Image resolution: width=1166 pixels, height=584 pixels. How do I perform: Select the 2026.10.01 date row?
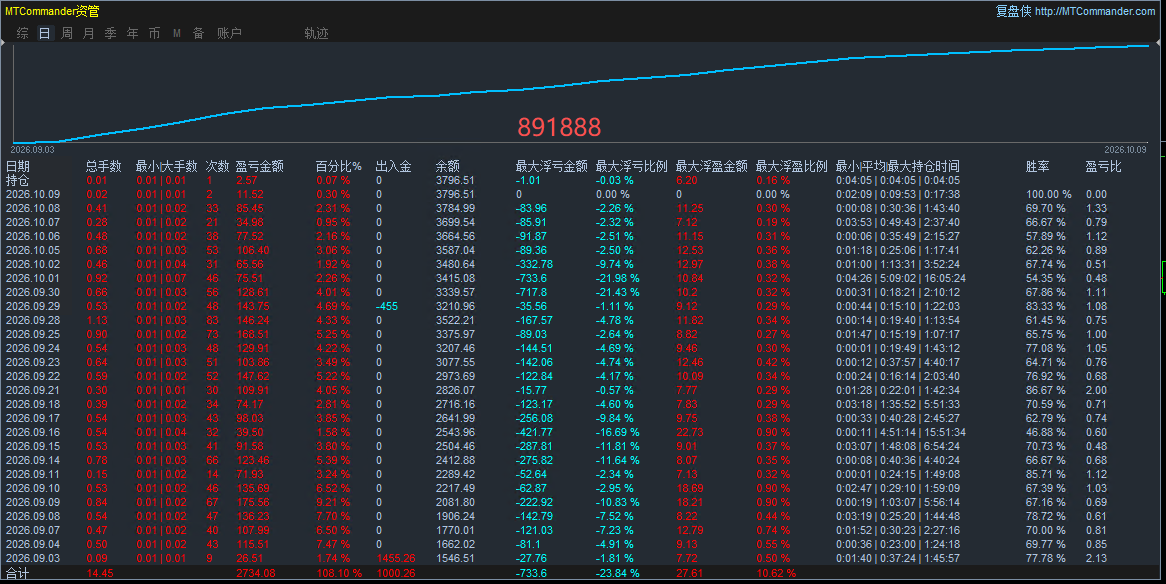pos(33,278)
